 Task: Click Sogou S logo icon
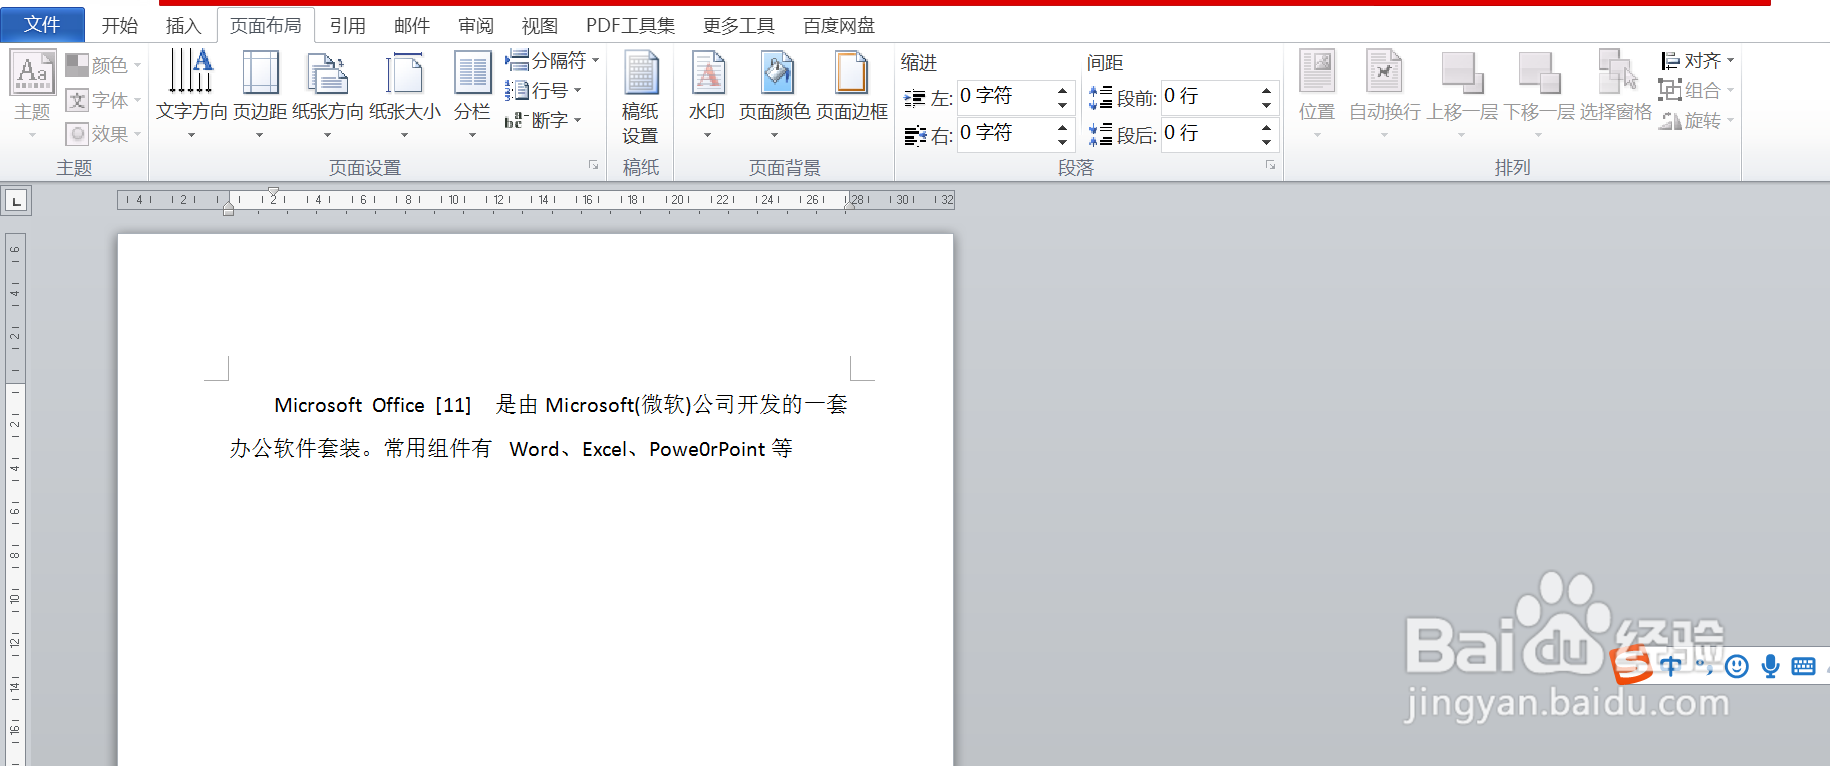point(1632,664)
